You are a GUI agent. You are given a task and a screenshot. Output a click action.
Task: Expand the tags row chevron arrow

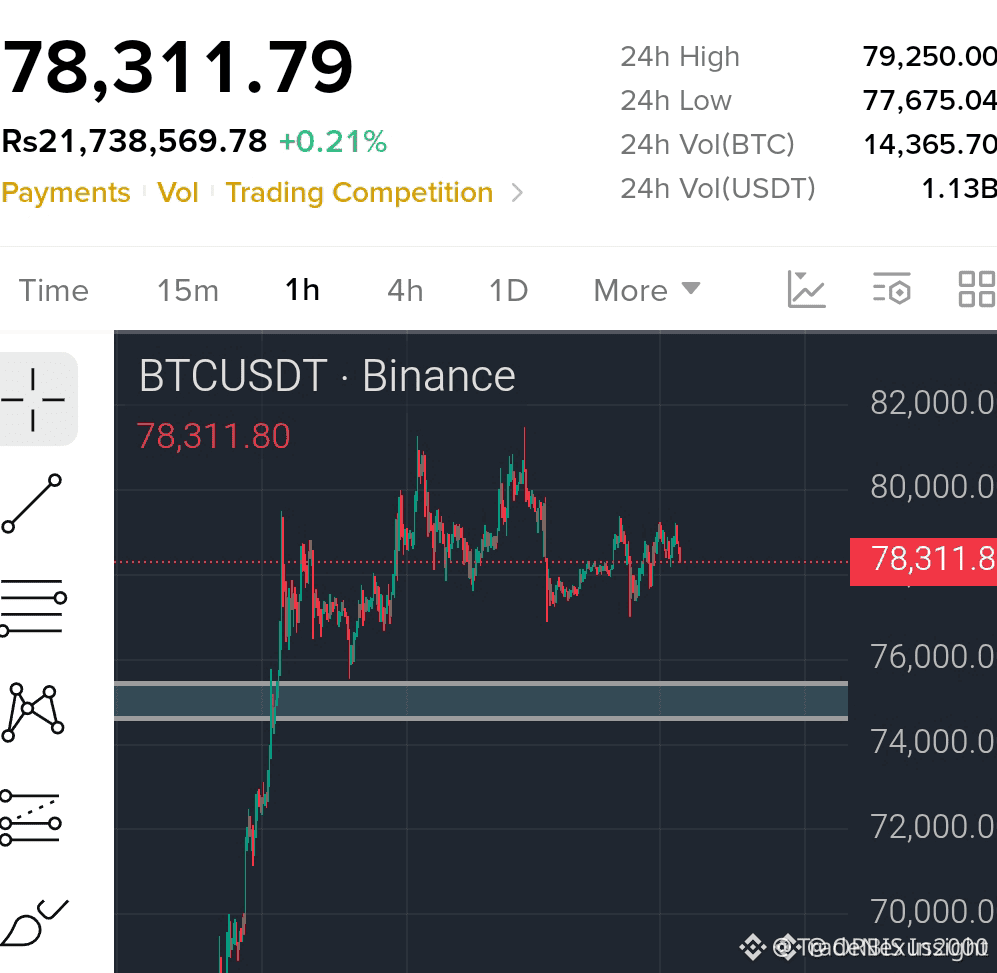coord(518,193)
